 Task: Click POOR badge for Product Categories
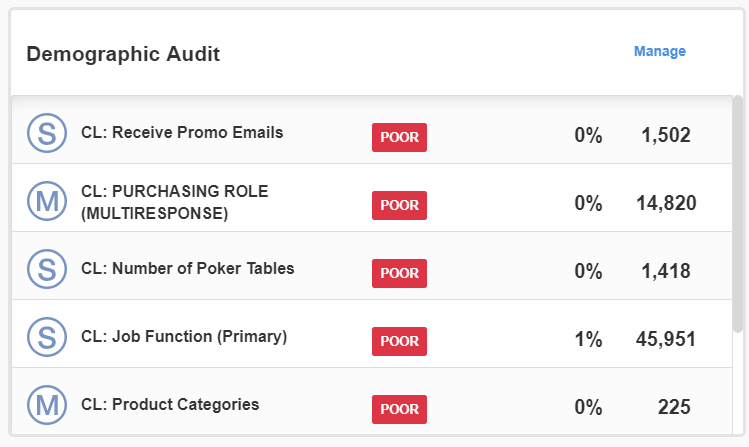point(399,409)
